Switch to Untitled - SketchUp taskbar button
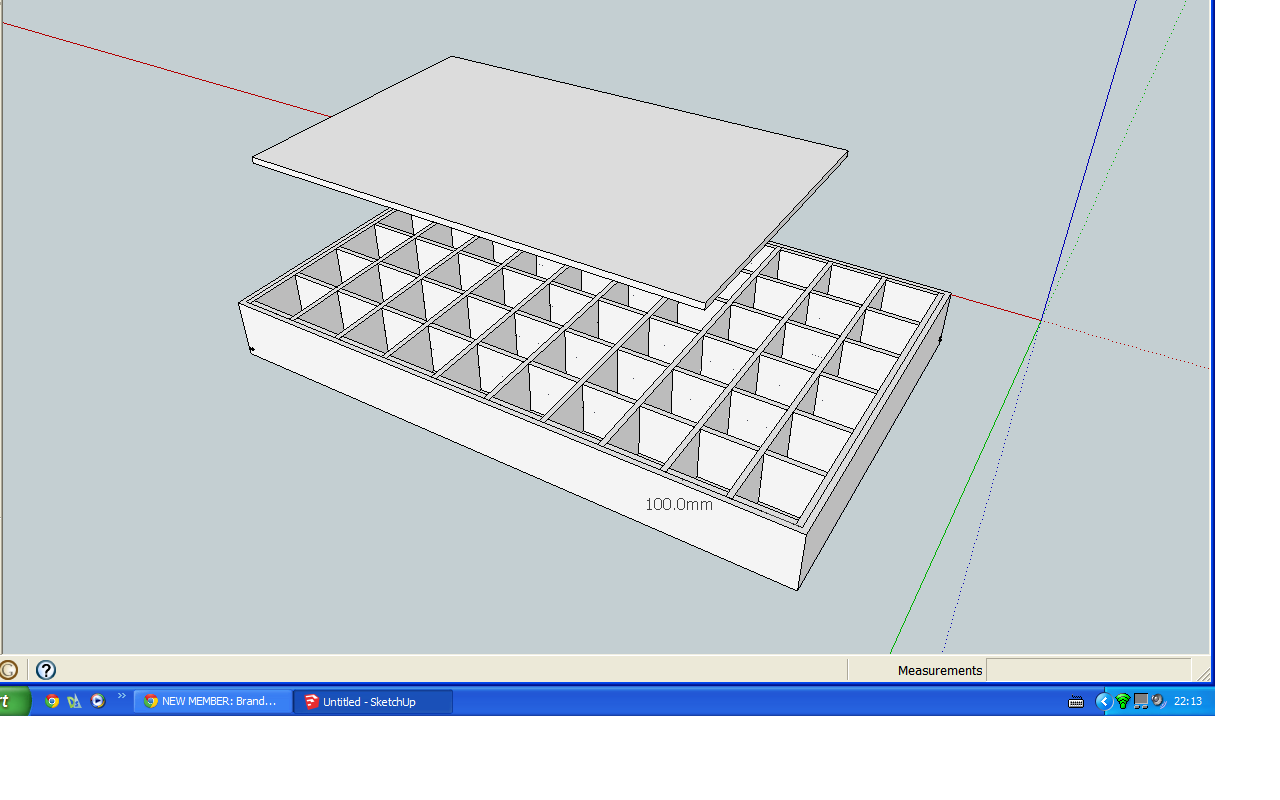This screenshot has height=800, width=1280. [x=373, y=701]
